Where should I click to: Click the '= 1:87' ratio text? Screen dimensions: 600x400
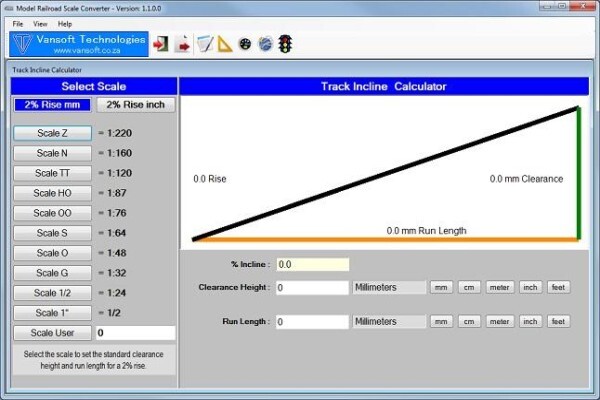pyautogui.click(x=112, y=193)
